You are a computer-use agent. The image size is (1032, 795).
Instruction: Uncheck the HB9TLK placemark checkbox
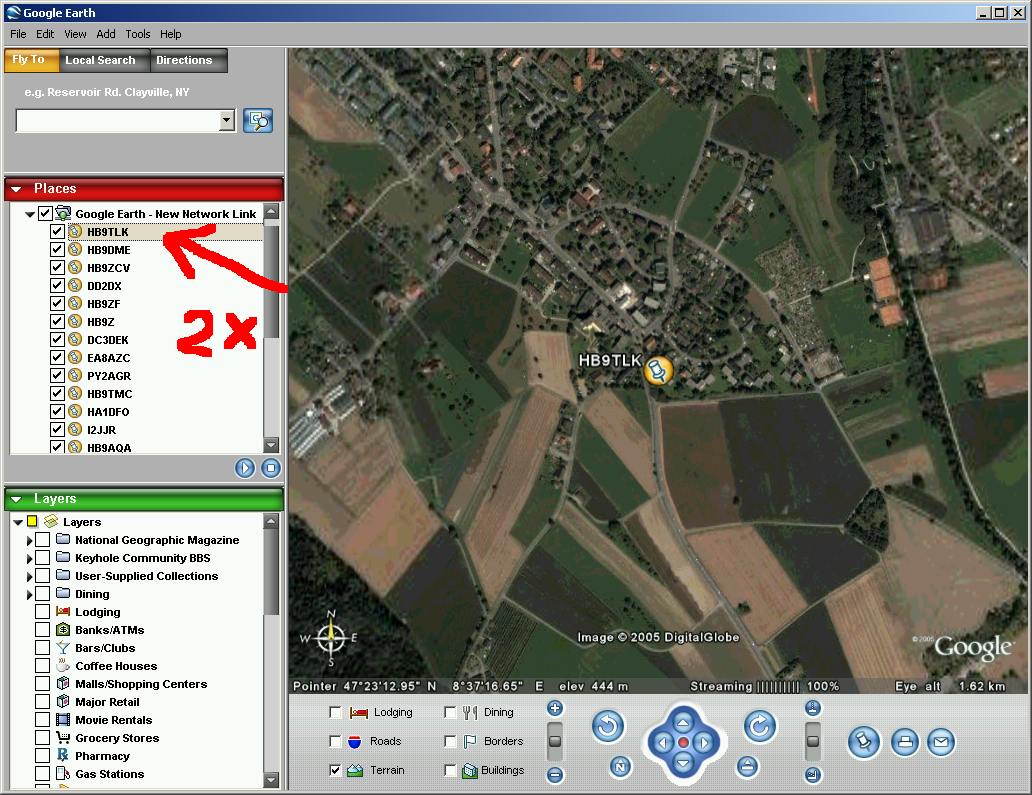tap(57, 232)
